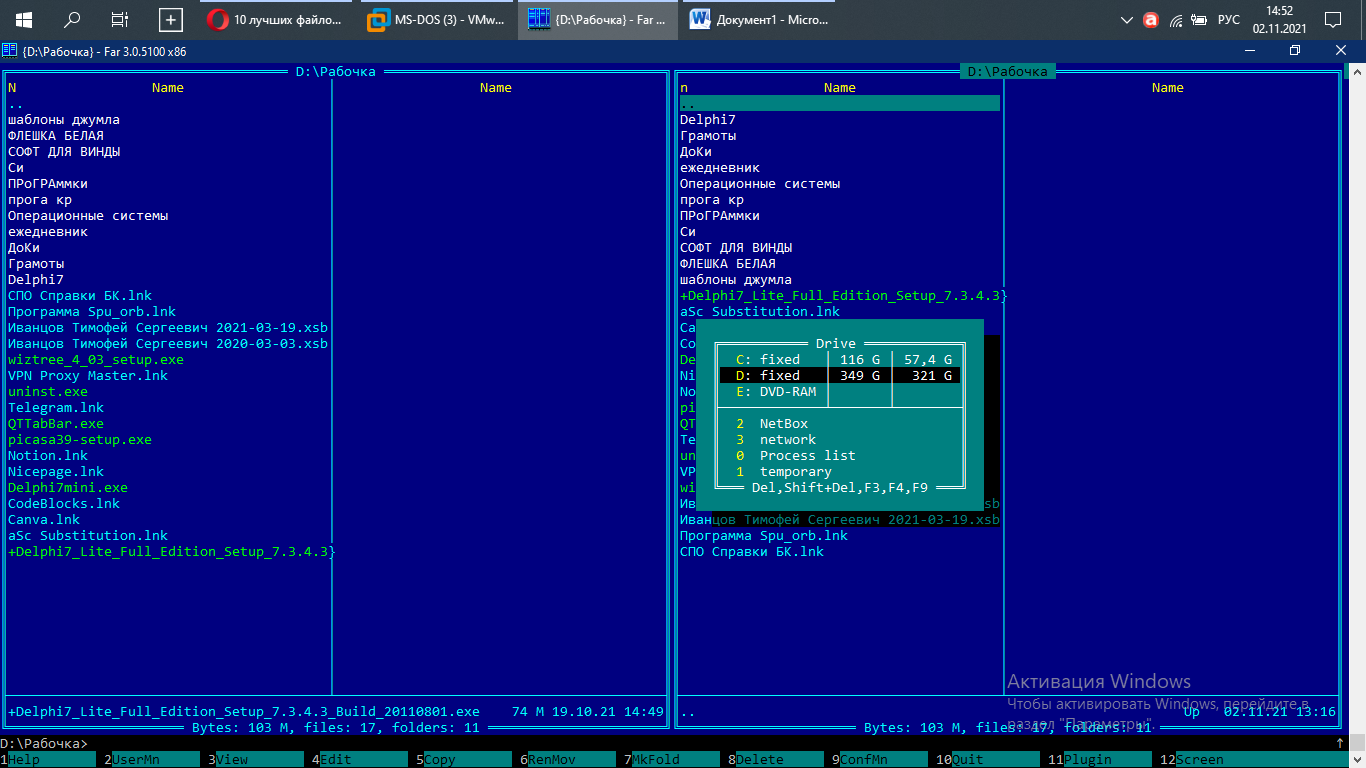This screenshot has height=768, width=1366.
Task: Select СПО Справки БК.lnk in left panel
Action: point(80,295)
